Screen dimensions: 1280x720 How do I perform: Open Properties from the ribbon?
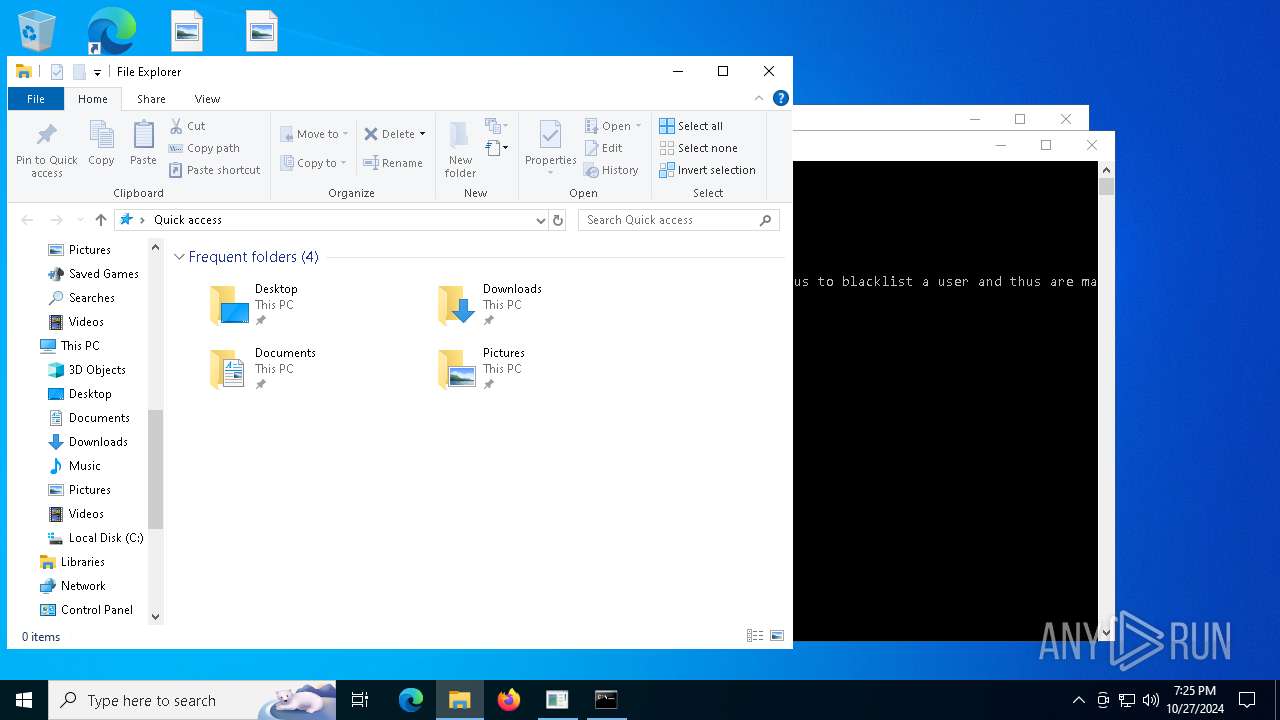[550, 148]
